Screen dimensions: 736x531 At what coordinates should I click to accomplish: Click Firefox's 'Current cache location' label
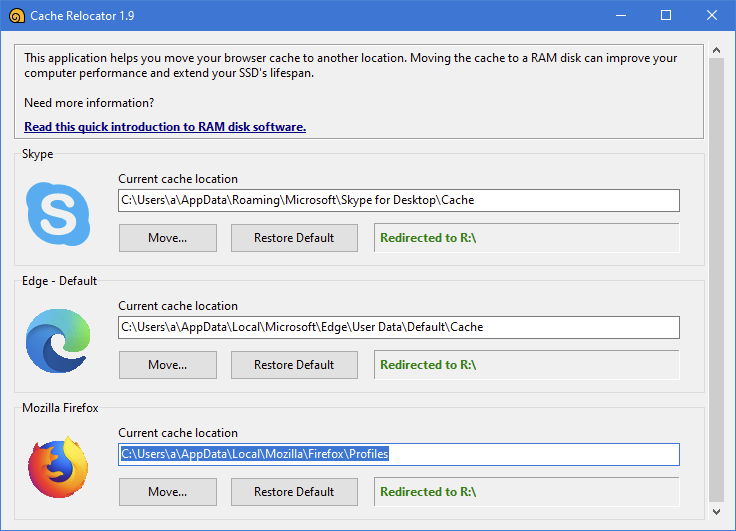click(x=178, y=433)
